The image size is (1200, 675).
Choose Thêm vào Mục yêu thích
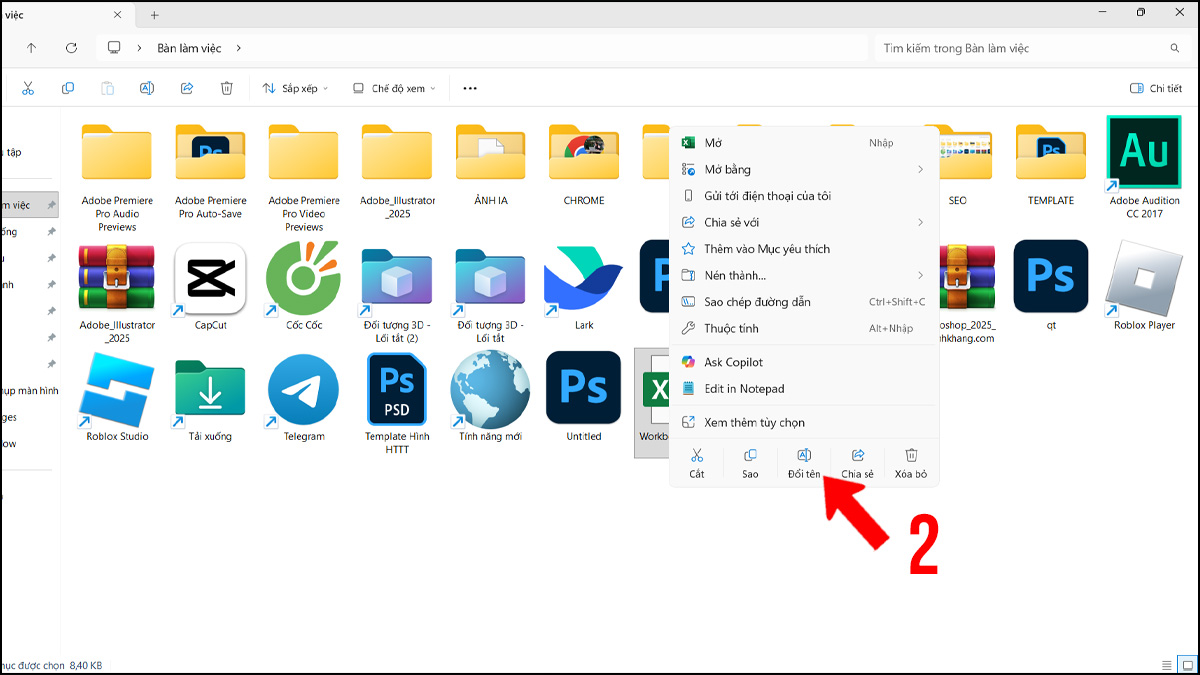804,249
